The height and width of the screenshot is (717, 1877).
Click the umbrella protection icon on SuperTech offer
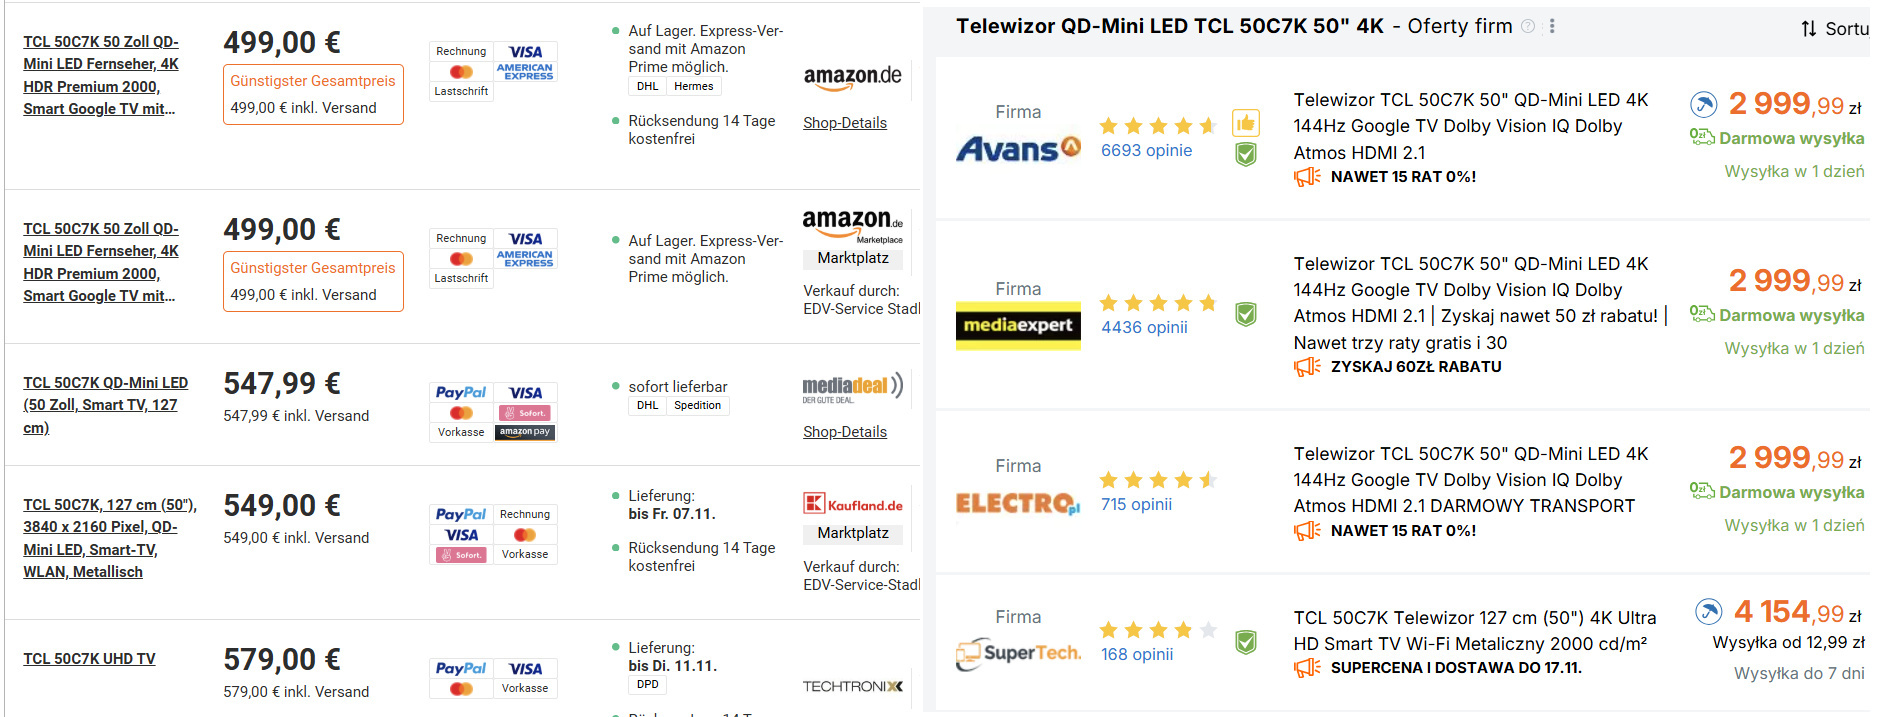click(x=1708, y=611)
